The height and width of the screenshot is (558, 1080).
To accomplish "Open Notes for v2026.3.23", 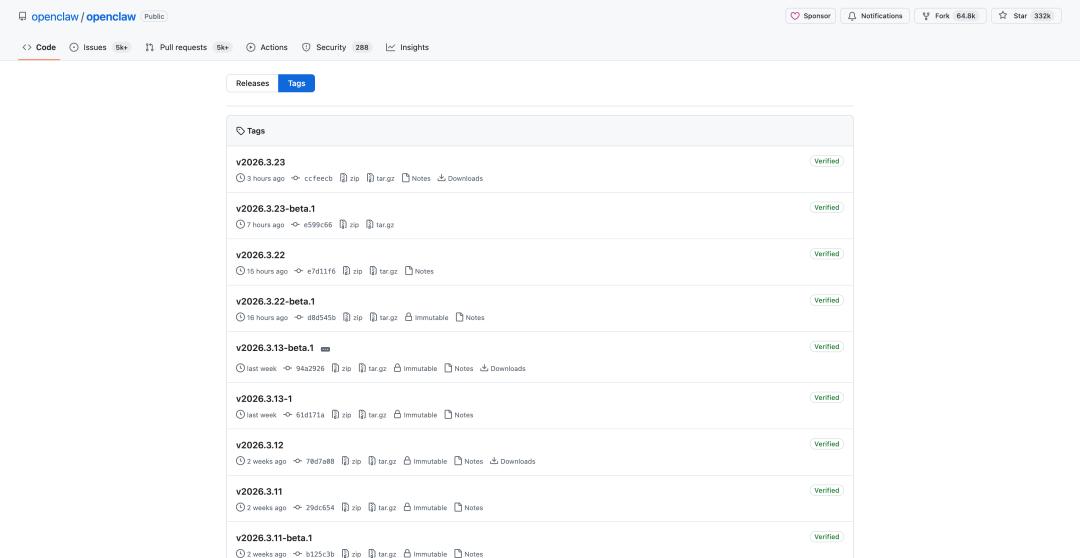I will click(416, 178).
